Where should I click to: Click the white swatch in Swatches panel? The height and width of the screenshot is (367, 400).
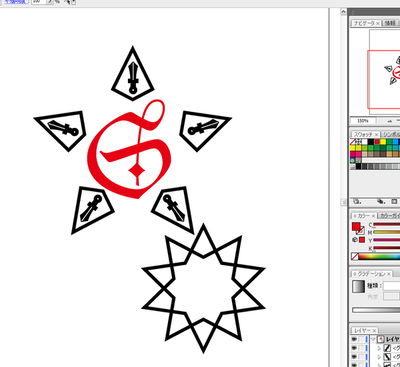point(365,142)
